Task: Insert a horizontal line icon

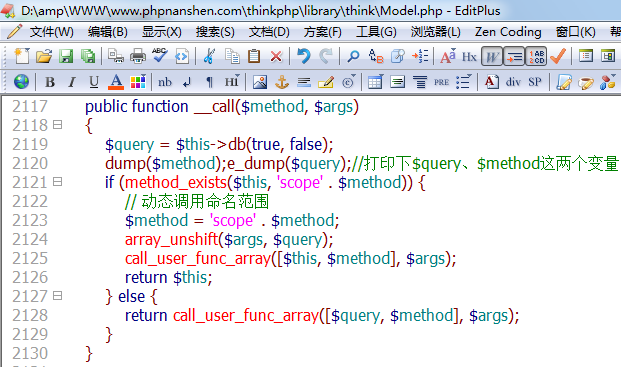Action: 304,82
